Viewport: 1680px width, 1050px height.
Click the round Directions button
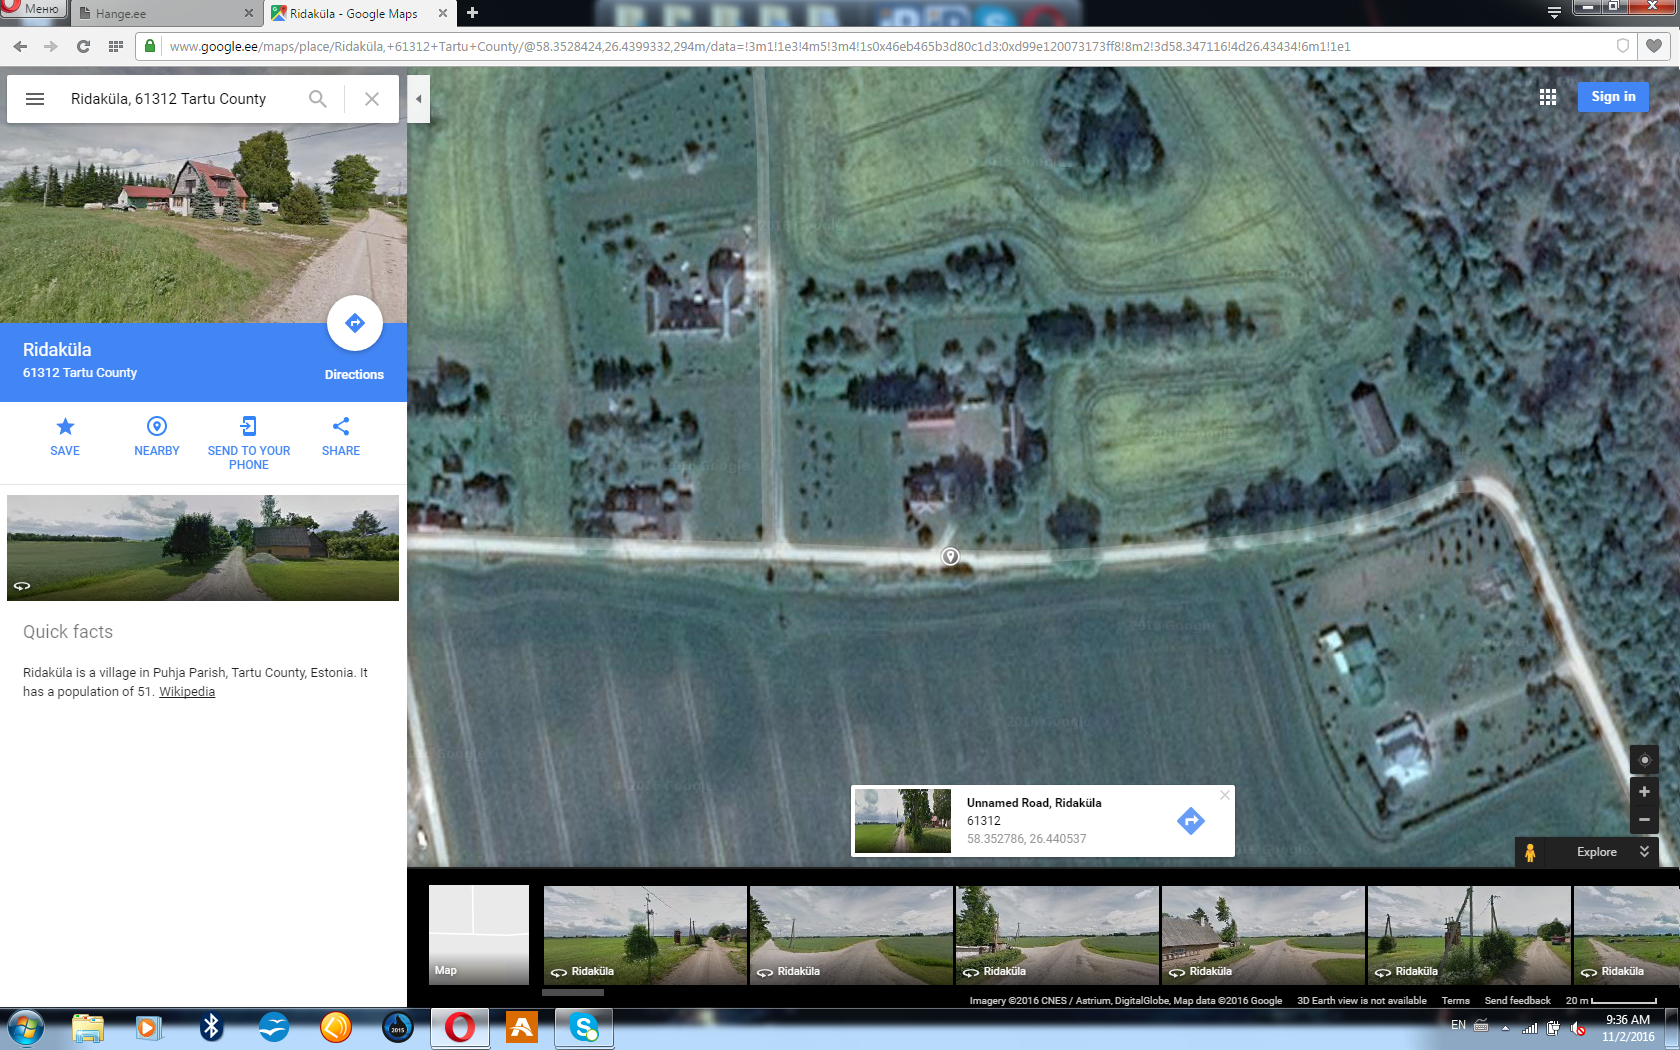pos(354,323)
